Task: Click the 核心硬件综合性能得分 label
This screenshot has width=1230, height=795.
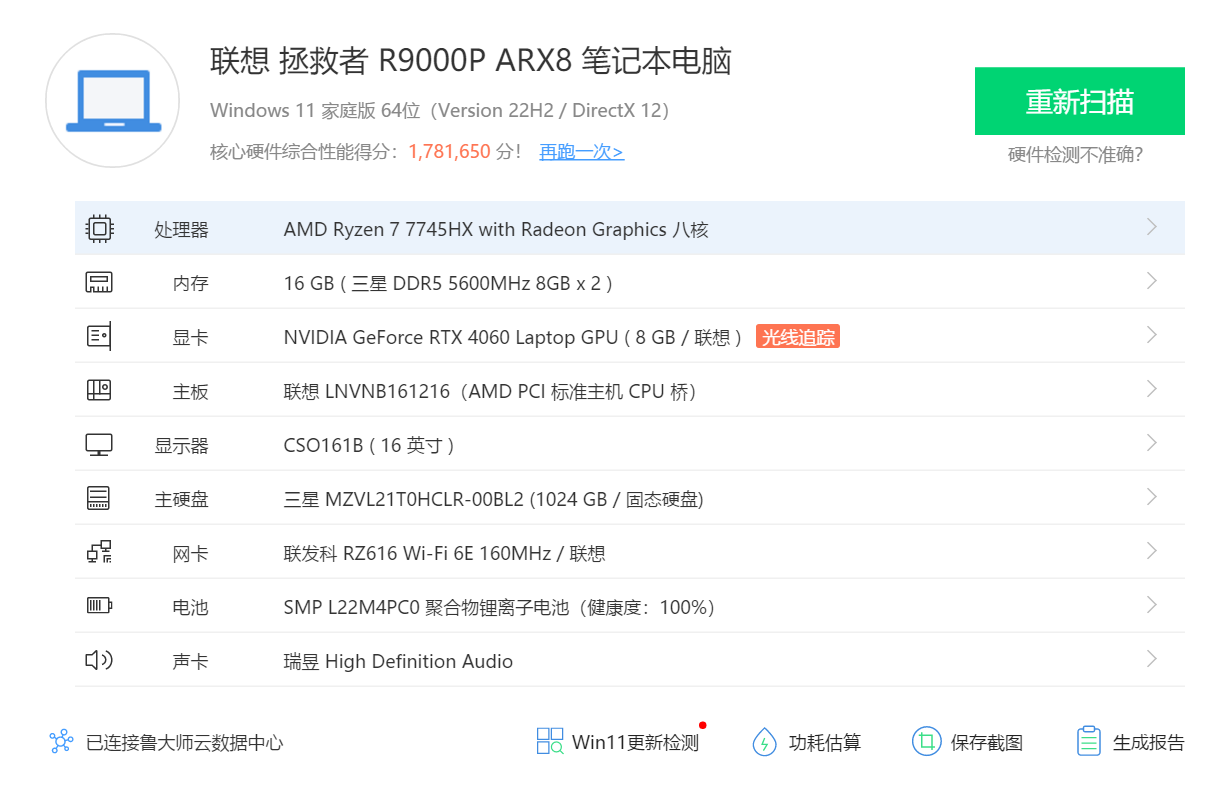Action: [304, 152]
